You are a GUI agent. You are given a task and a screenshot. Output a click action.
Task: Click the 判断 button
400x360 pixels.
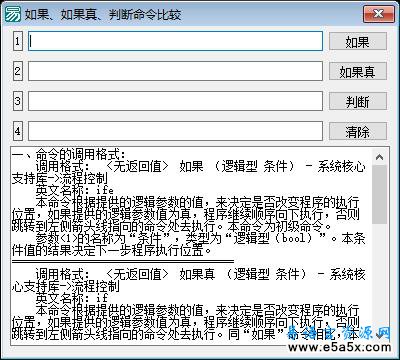click(x=358, y=101)
